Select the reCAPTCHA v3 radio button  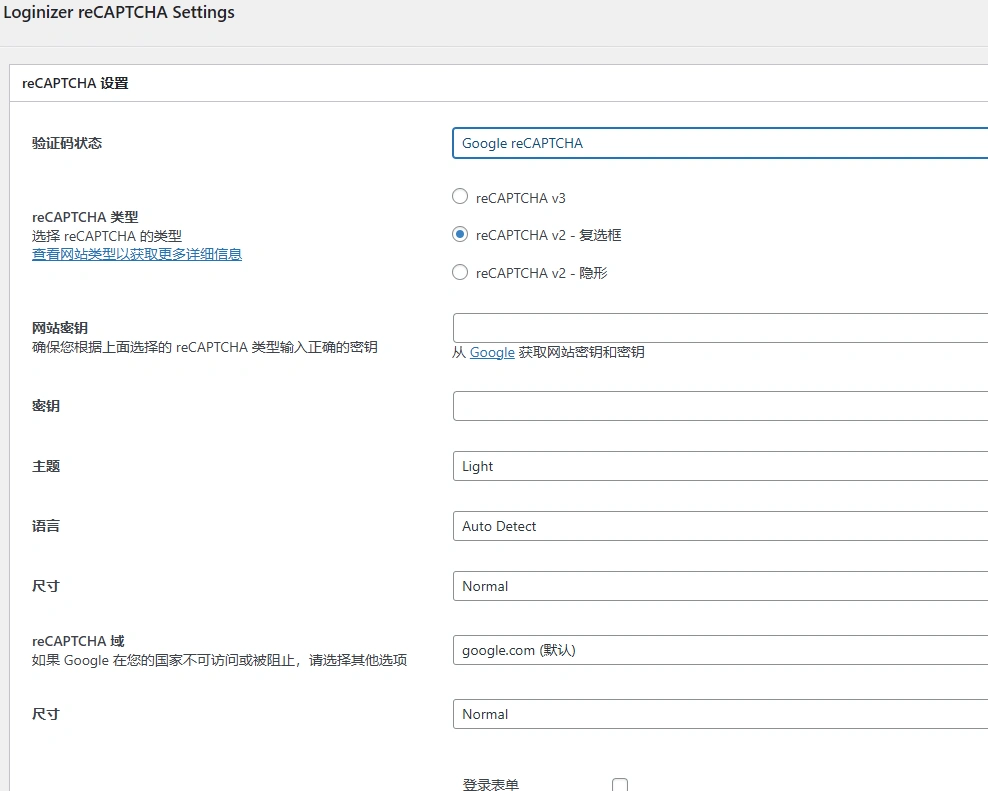click(460, 196)
